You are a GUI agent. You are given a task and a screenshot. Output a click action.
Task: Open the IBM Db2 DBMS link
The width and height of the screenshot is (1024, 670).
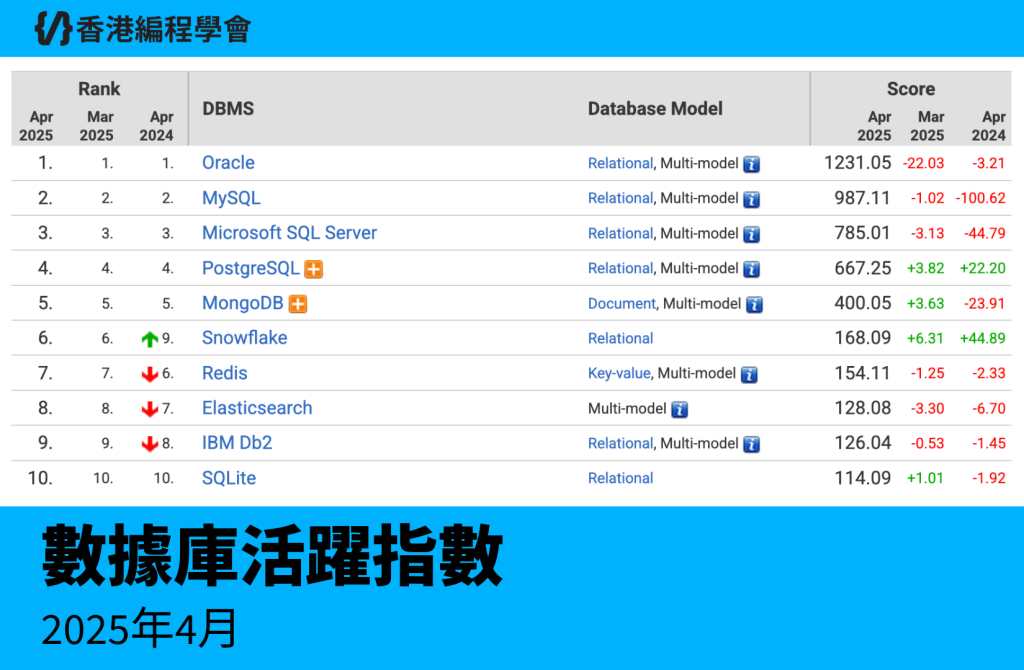pos(237,443)
